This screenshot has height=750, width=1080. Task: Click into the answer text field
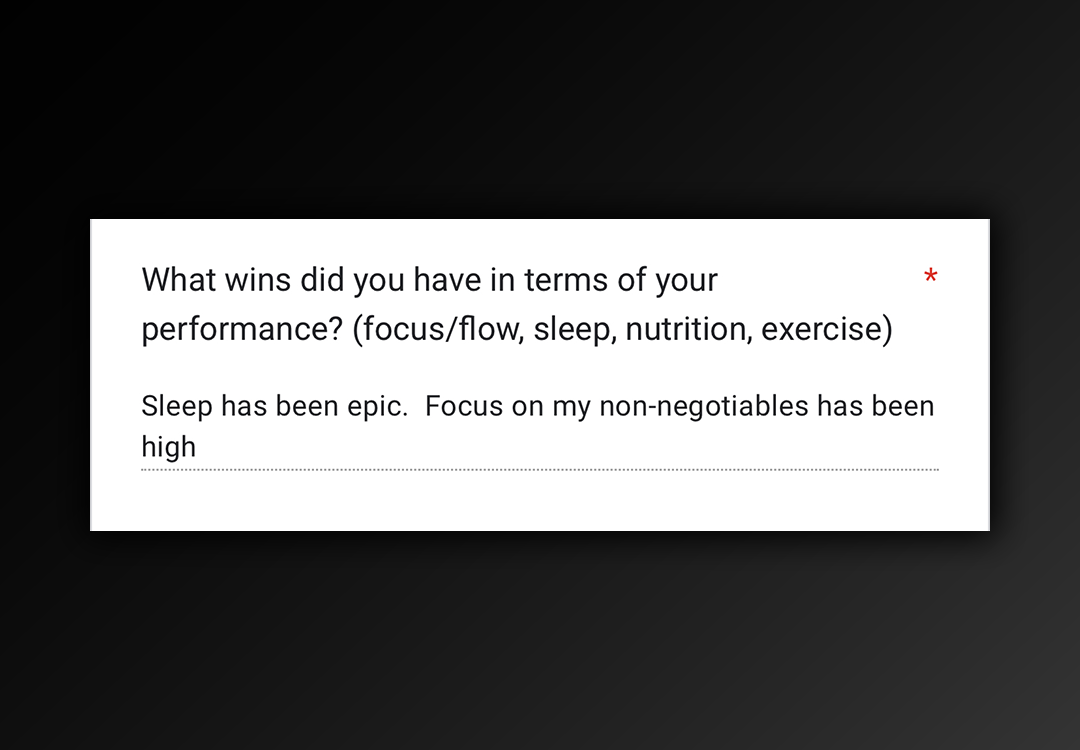pyautogui.click(x=538, y=426)
